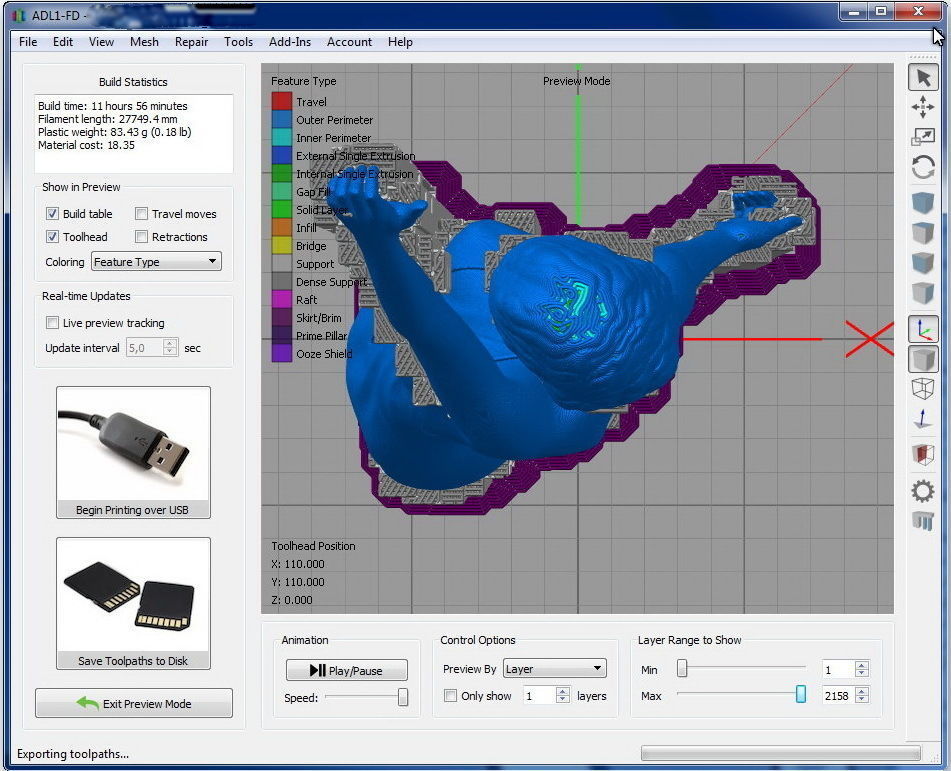
Task: Open the Account menu
Action: [x=349, y=42]
